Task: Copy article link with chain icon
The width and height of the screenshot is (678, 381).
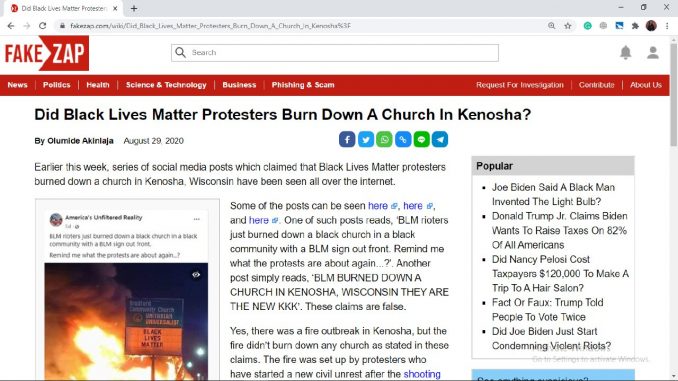Action: [x=403, y=140]
